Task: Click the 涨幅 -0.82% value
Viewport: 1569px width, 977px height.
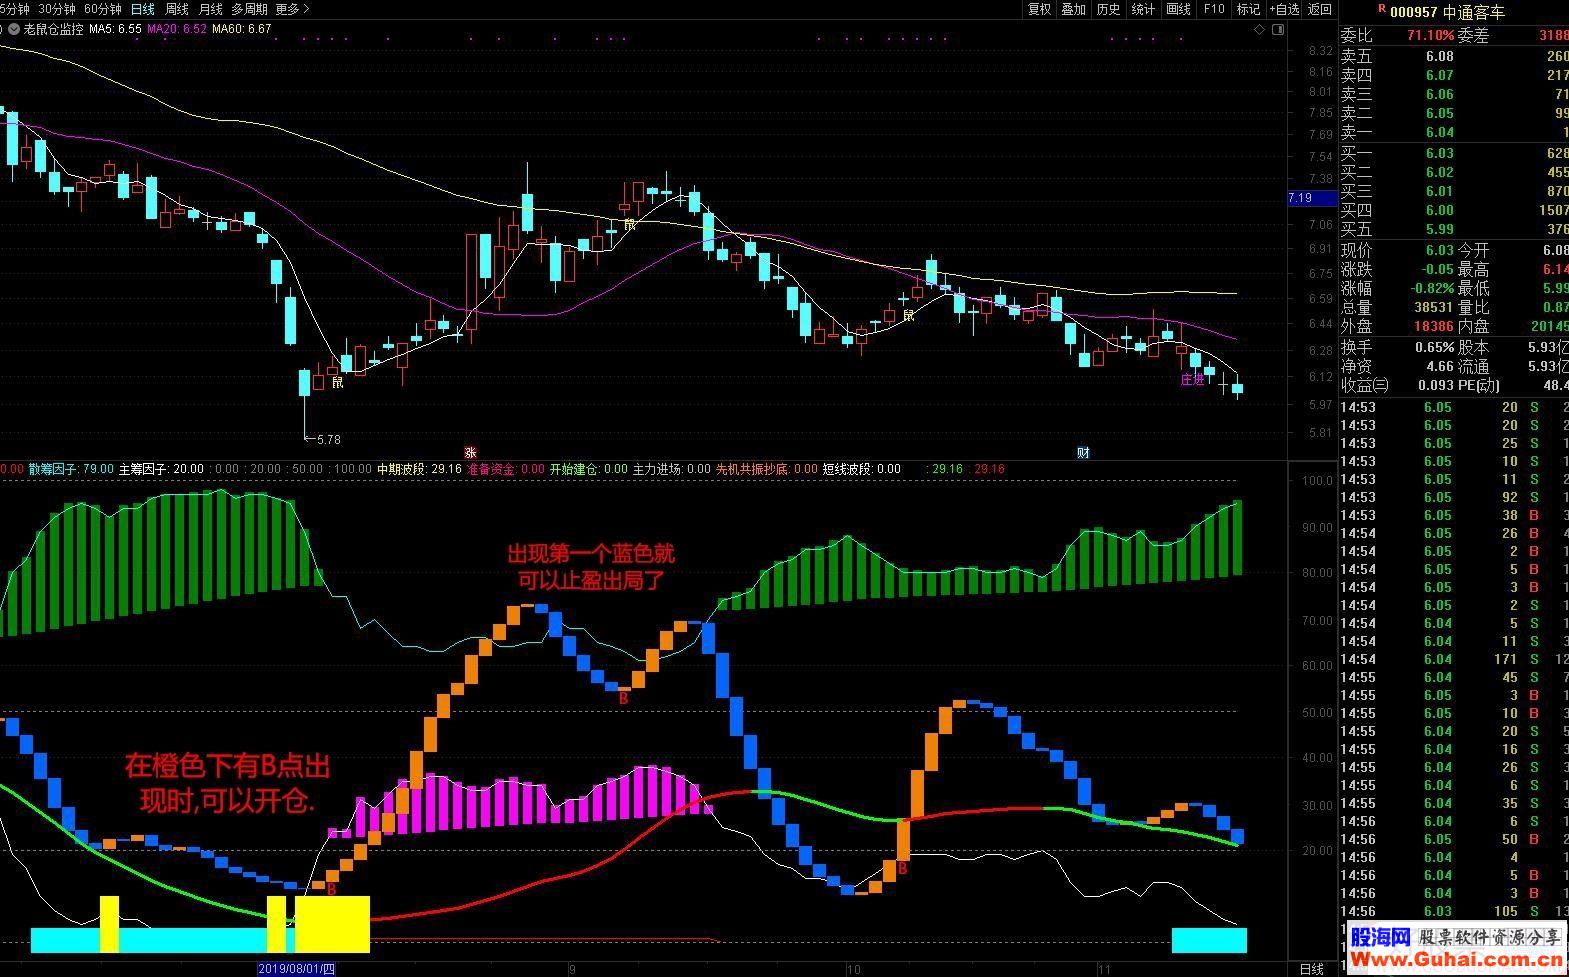Action: (x=1431, y=288)
